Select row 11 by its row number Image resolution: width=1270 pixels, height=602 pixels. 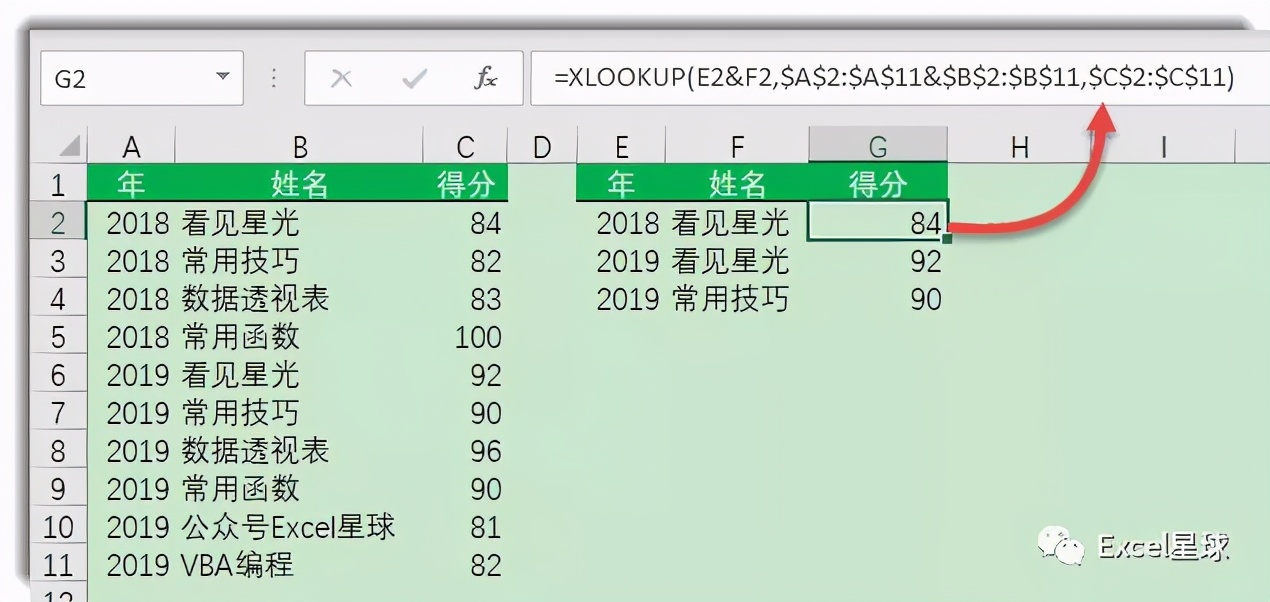coord(60,565)
